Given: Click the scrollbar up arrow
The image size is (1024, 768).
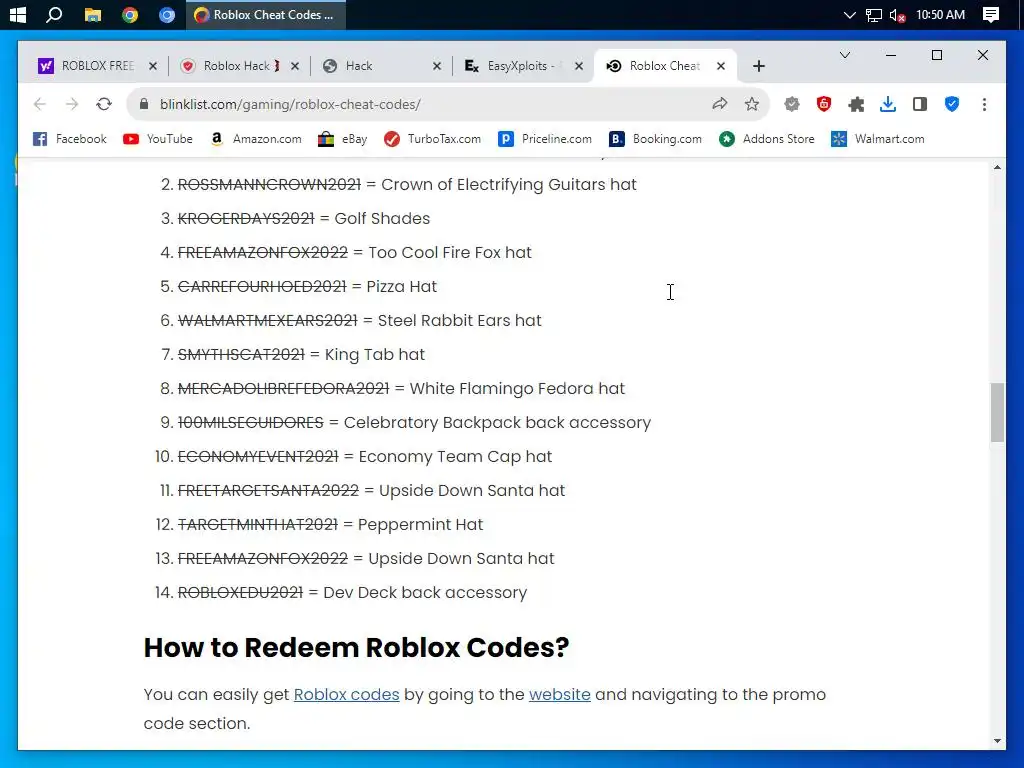Looking at the screenshot, I should point(997,168).
